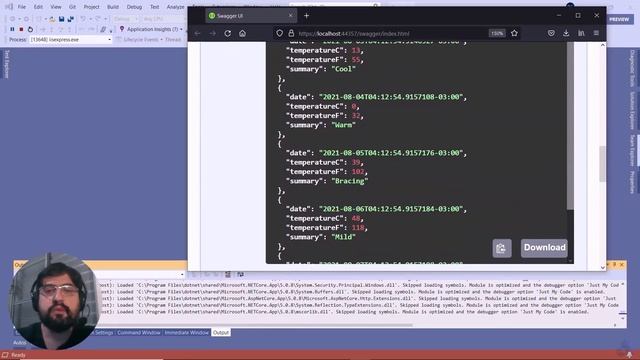Open the Properties side tab
Viewport: 640px width, 360px height.
tap(632, 182)
